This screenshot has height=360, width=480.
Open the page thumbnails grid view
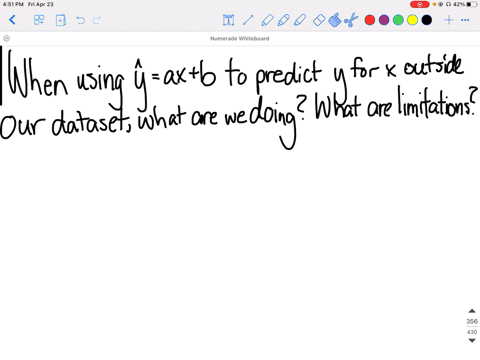39,20
